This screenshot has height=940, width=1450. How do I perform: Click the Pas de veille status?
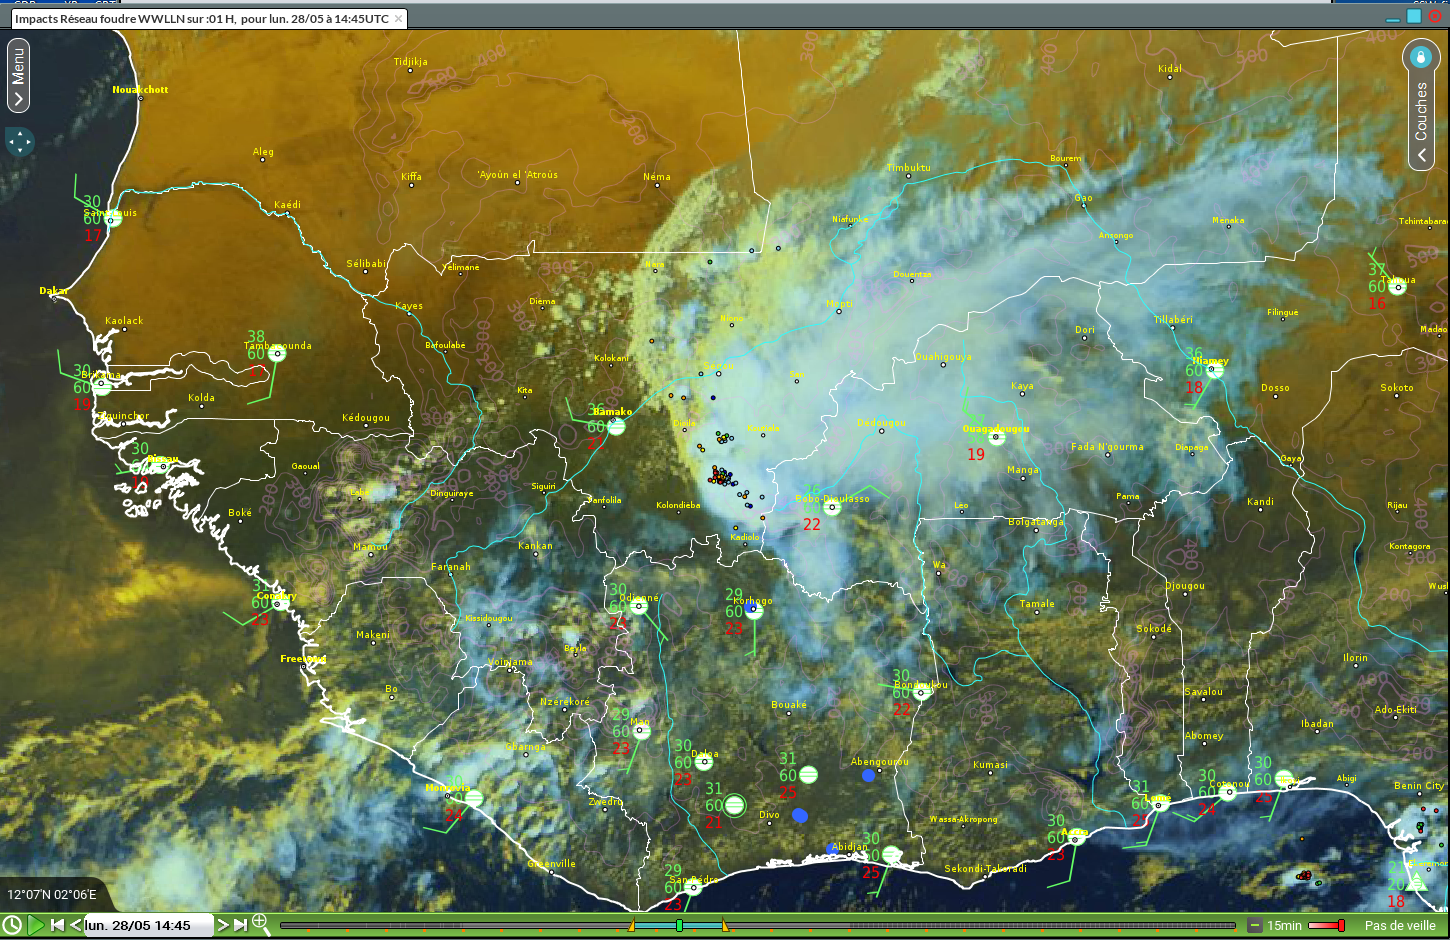tap(1400, 925)
